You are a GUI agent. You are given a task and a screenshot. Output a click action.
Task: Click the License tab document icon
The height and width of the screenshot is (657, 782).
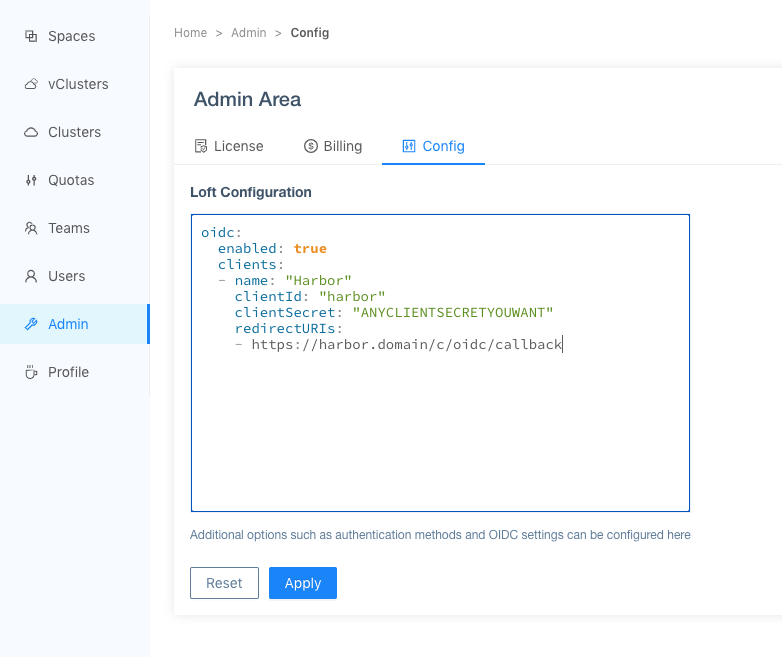coord(200,146)
